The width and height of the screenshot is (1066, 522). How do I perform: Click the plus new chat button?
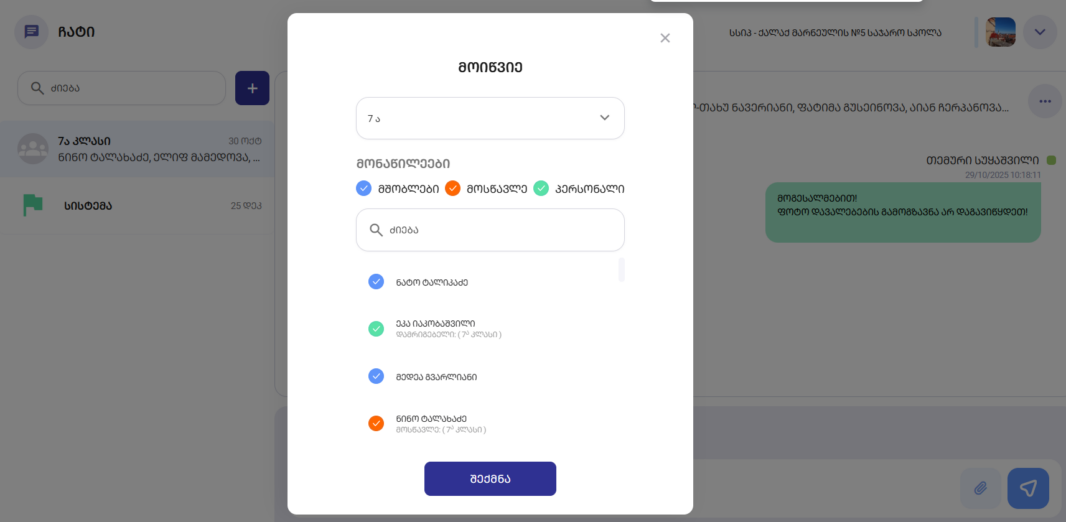[252, 88]
